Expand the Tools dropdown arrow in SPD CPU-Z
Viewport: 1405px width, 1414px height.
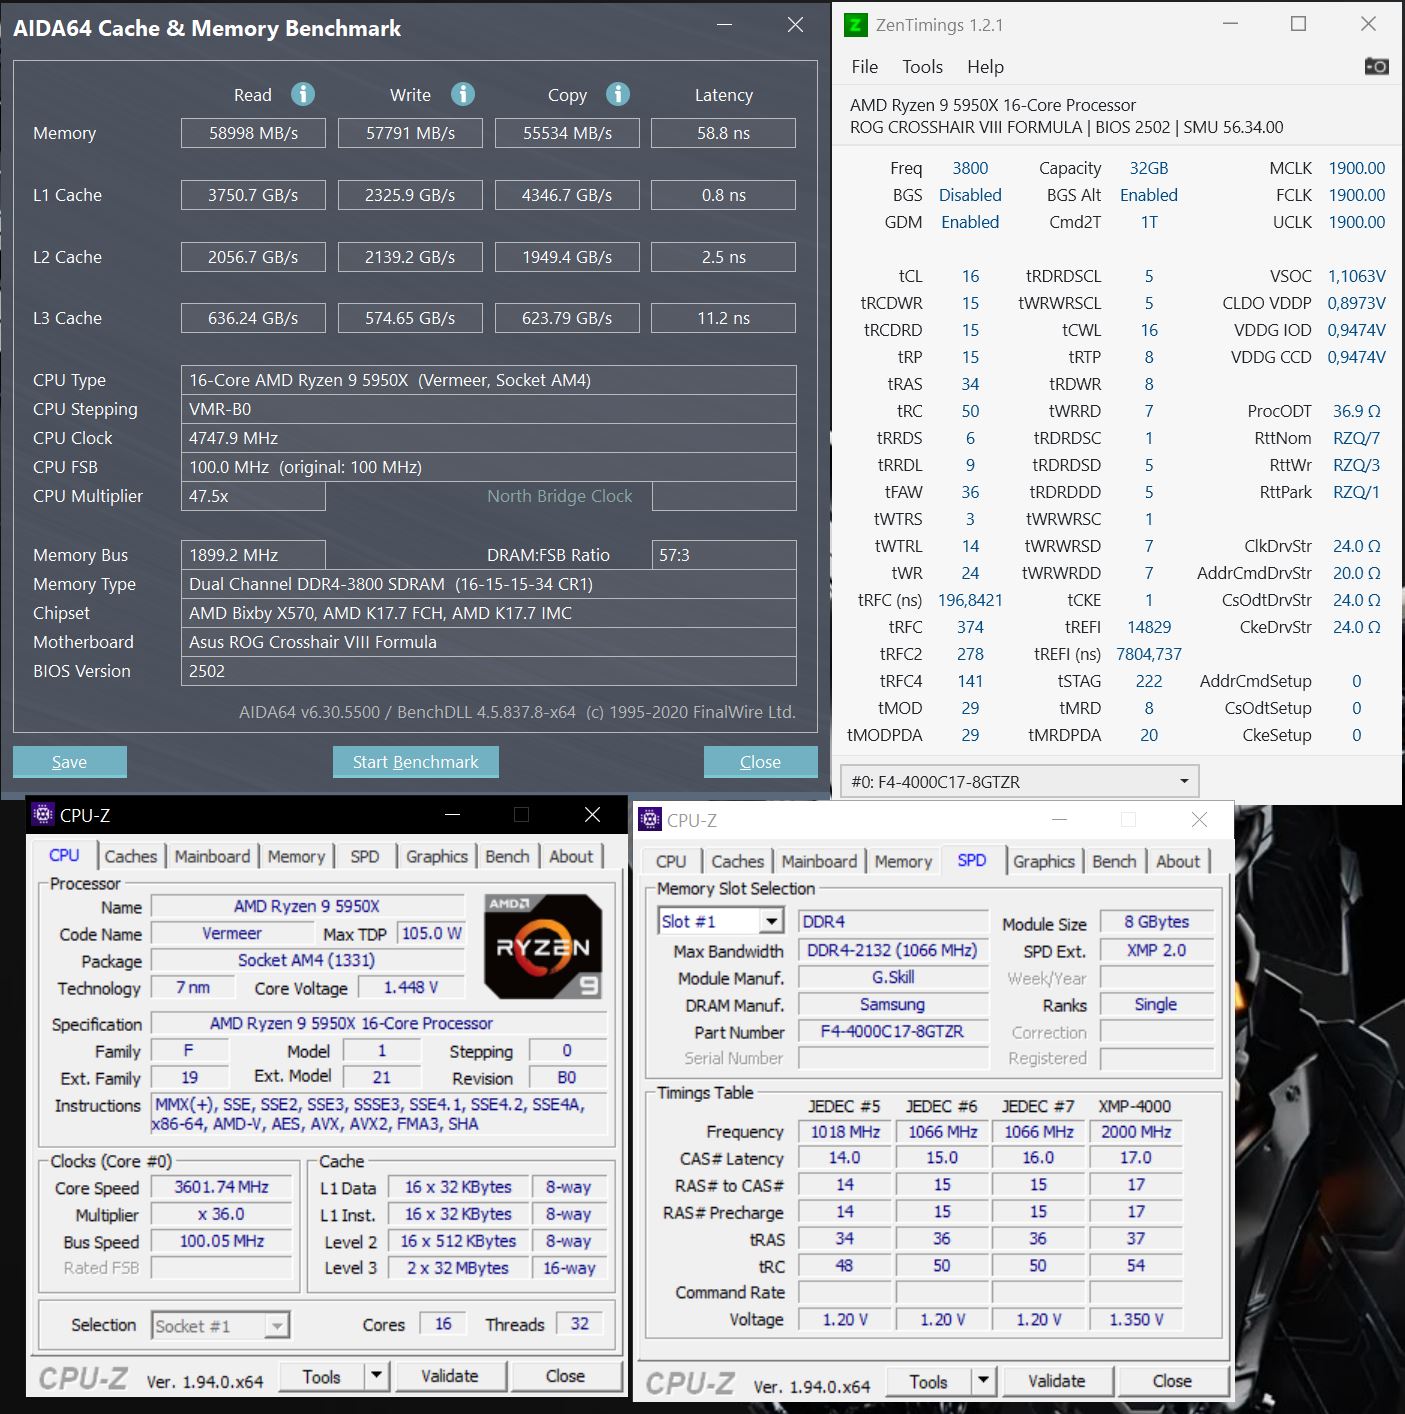click(x=983, y=1381)
